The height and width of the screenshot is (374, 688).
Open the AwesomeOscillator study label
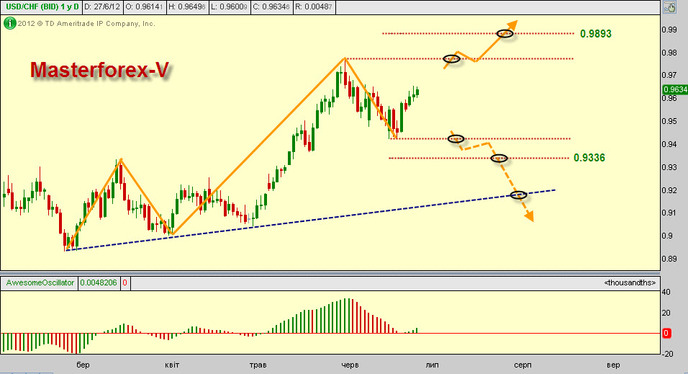(40, 283)
